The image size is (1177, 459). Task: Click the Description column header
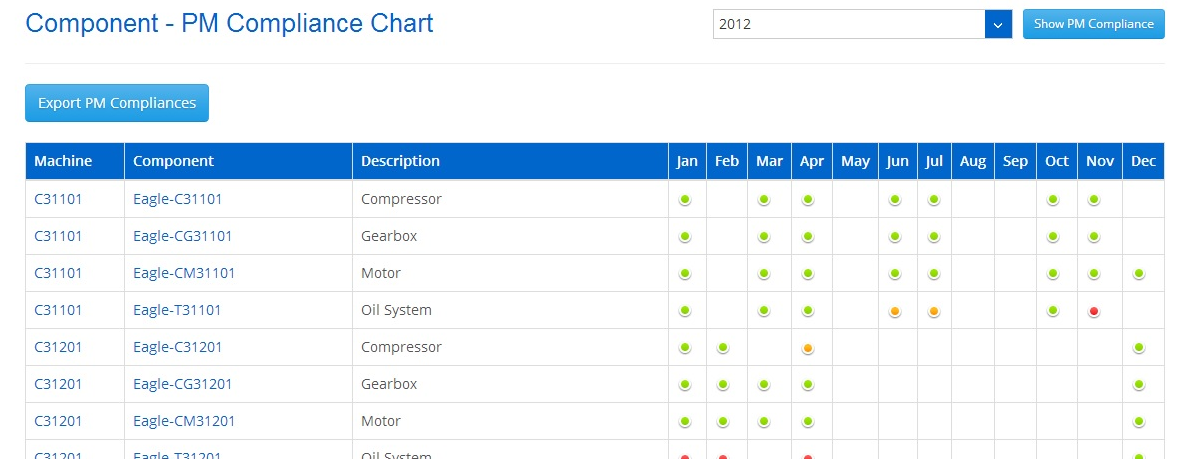pyautogui.click(x=400, y=161)
